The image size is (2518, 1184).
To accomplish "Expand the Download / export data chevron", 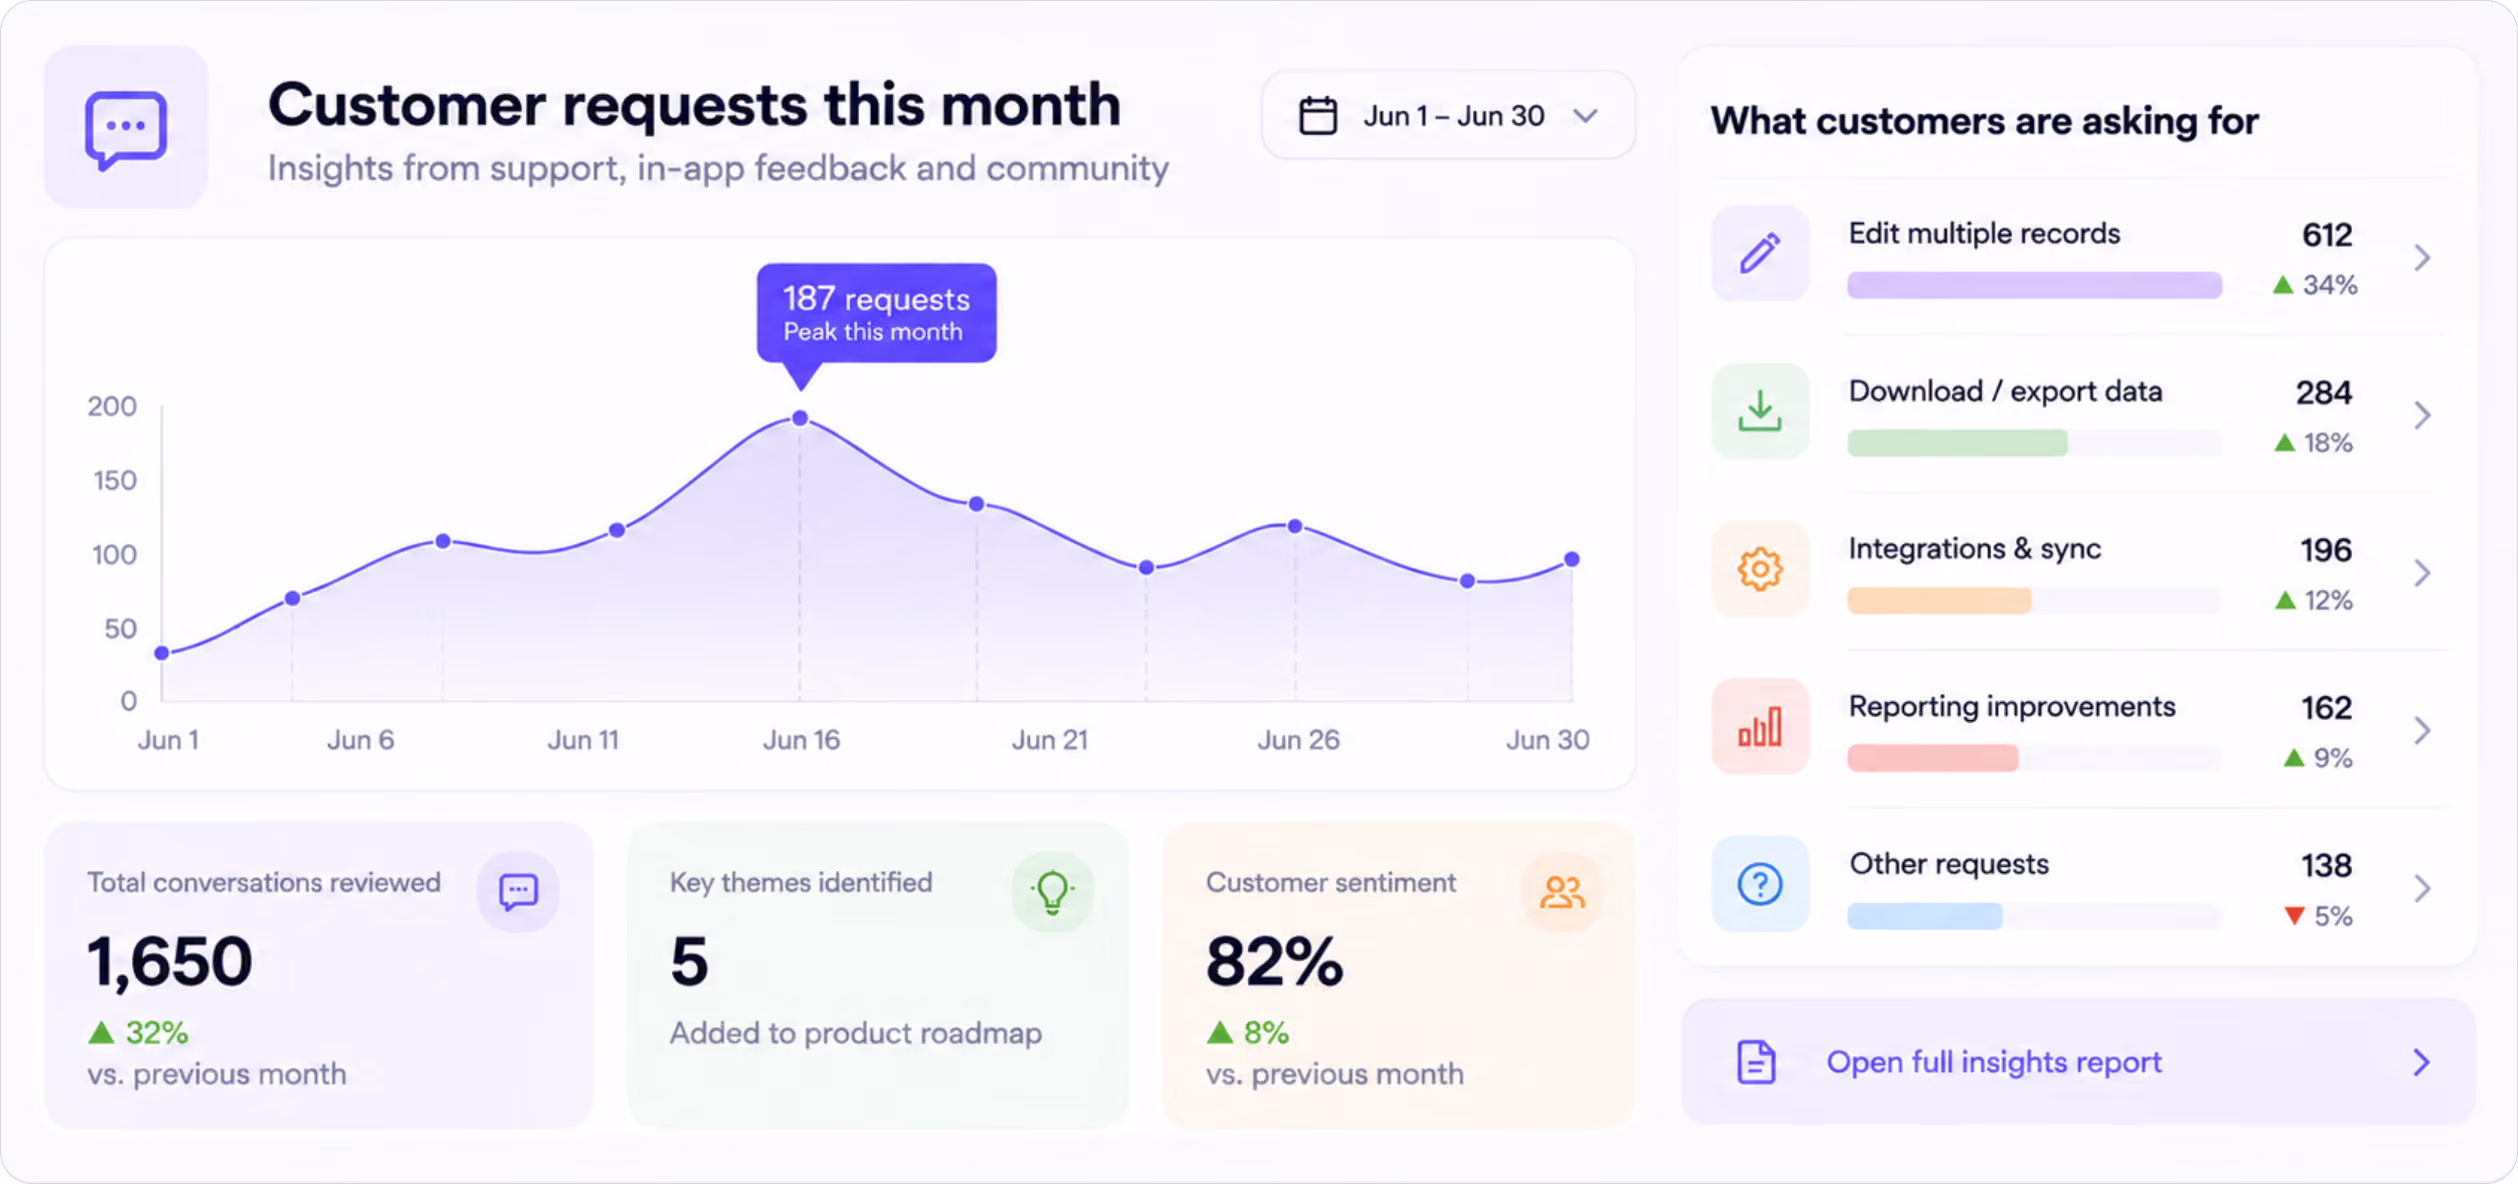I will coord(2421,415).
